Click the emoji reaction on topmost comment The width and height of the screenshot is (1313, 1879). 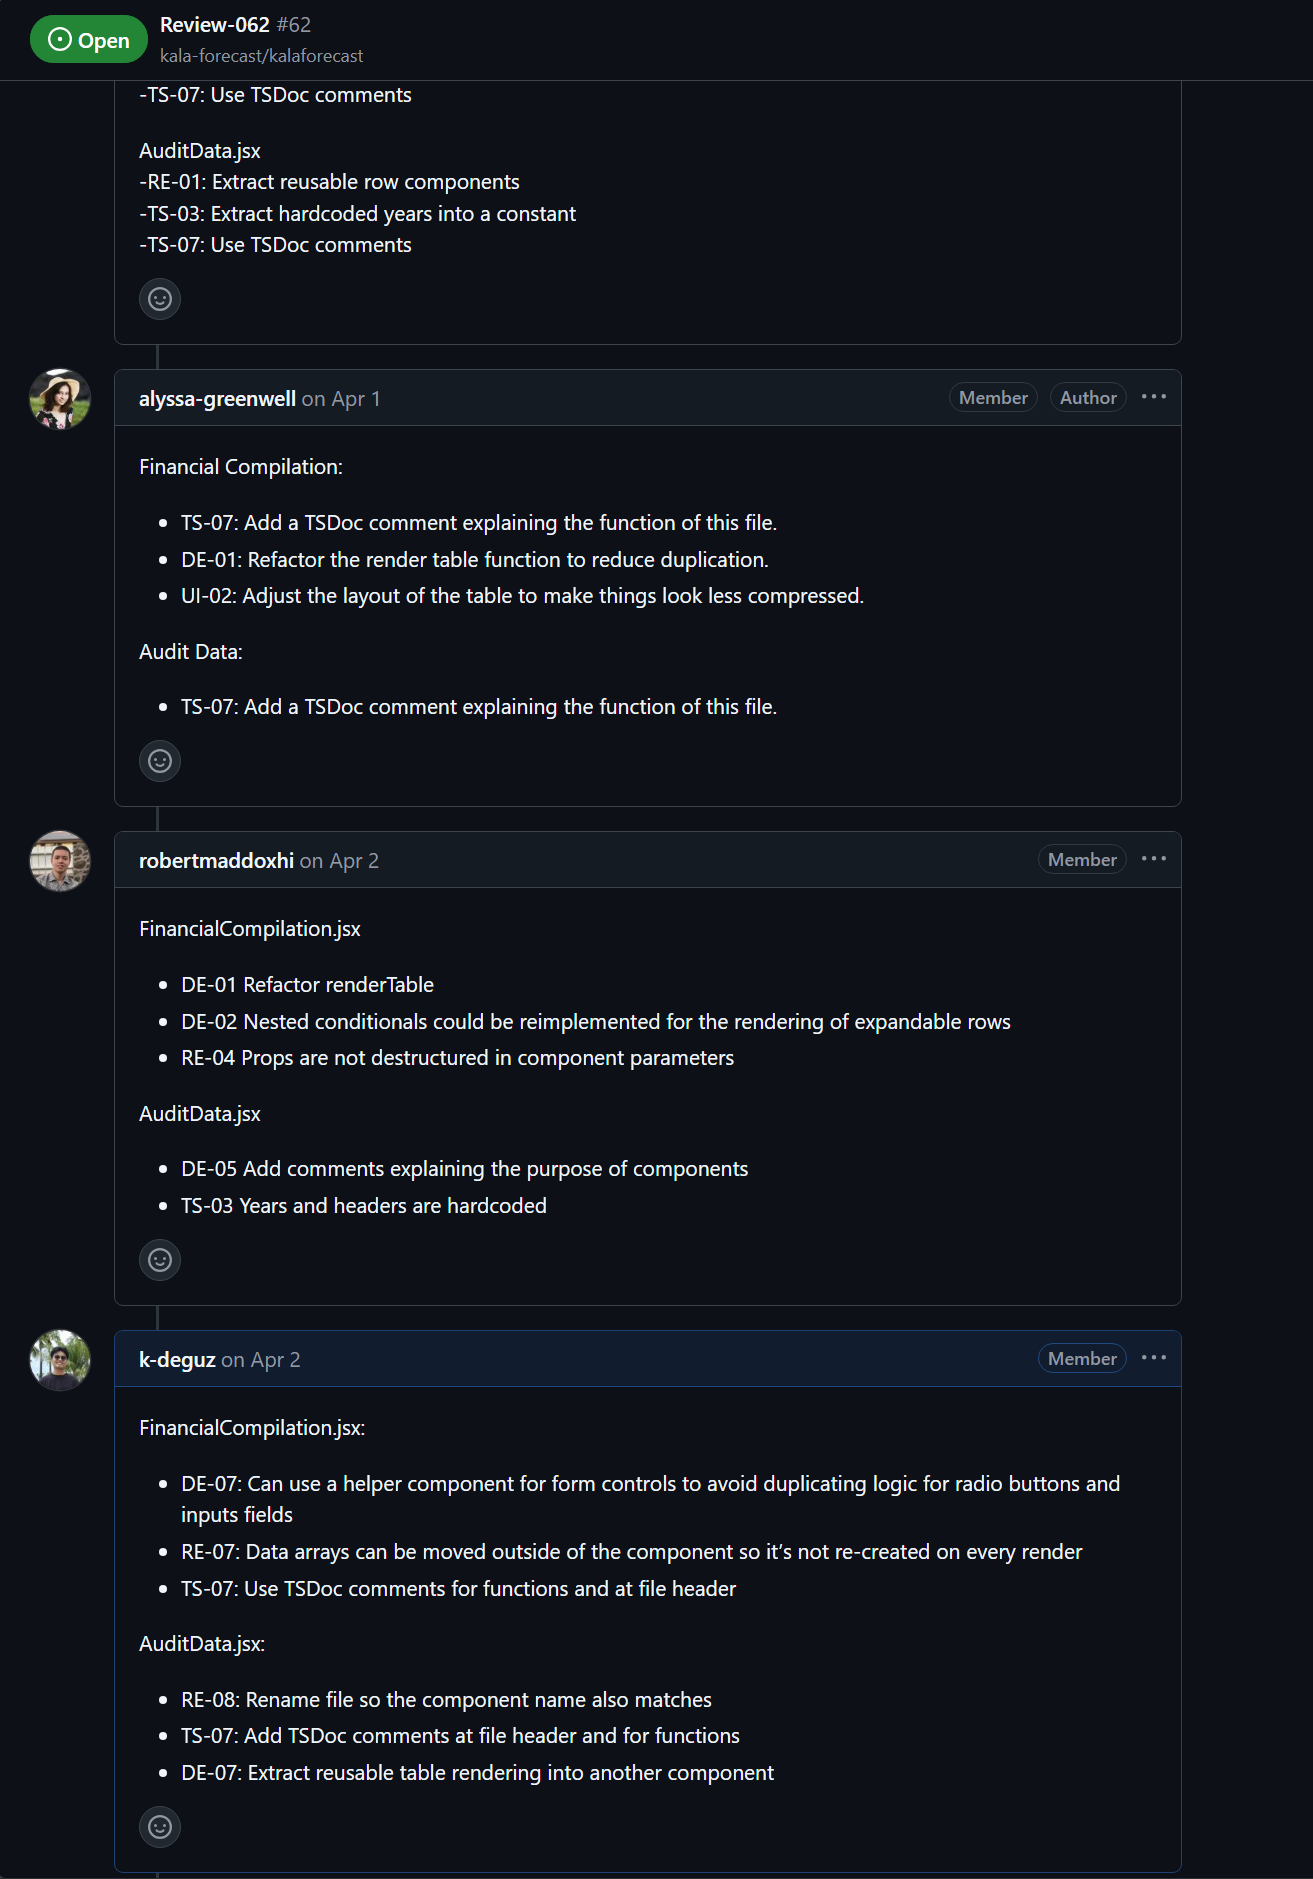tap(160, 299)
